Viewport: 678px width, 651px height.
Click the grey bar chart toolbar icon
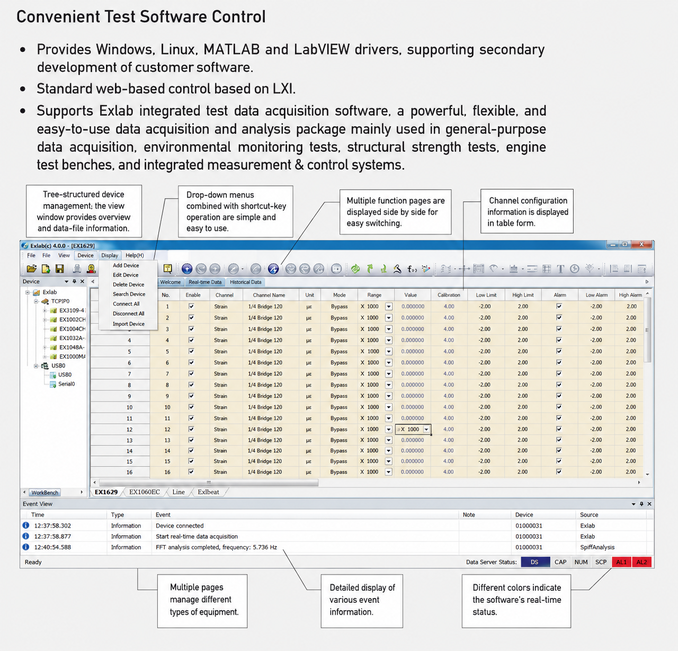pos(513,269)
